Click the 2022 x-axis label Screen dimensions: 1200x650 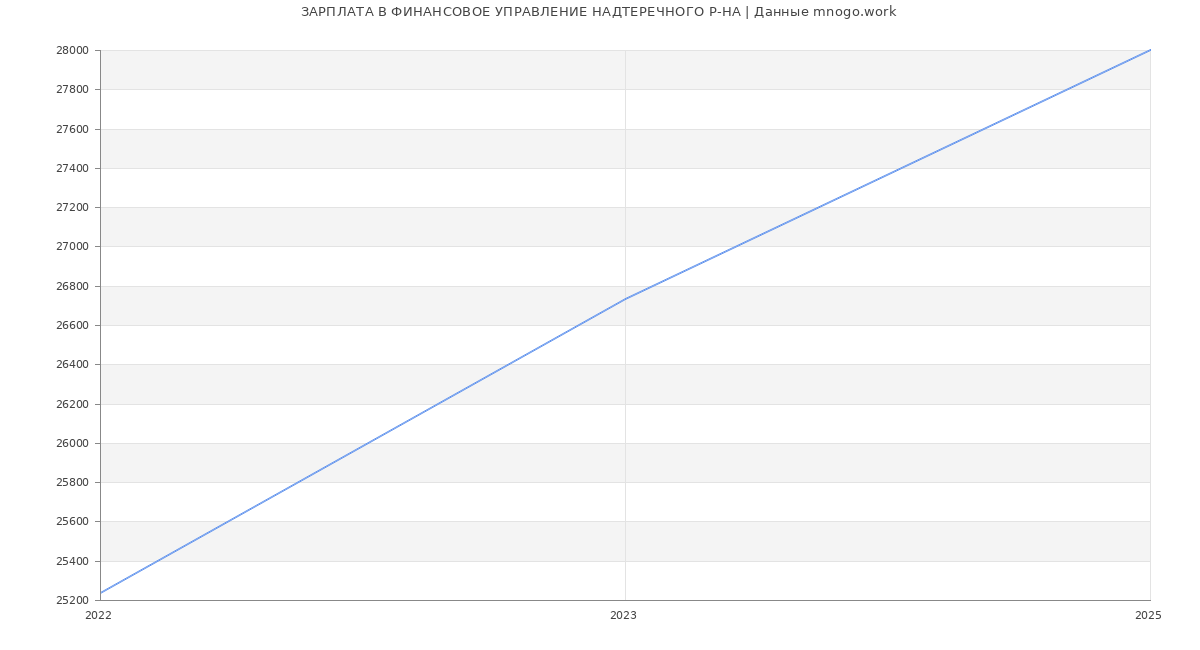(x=98, y=615)
